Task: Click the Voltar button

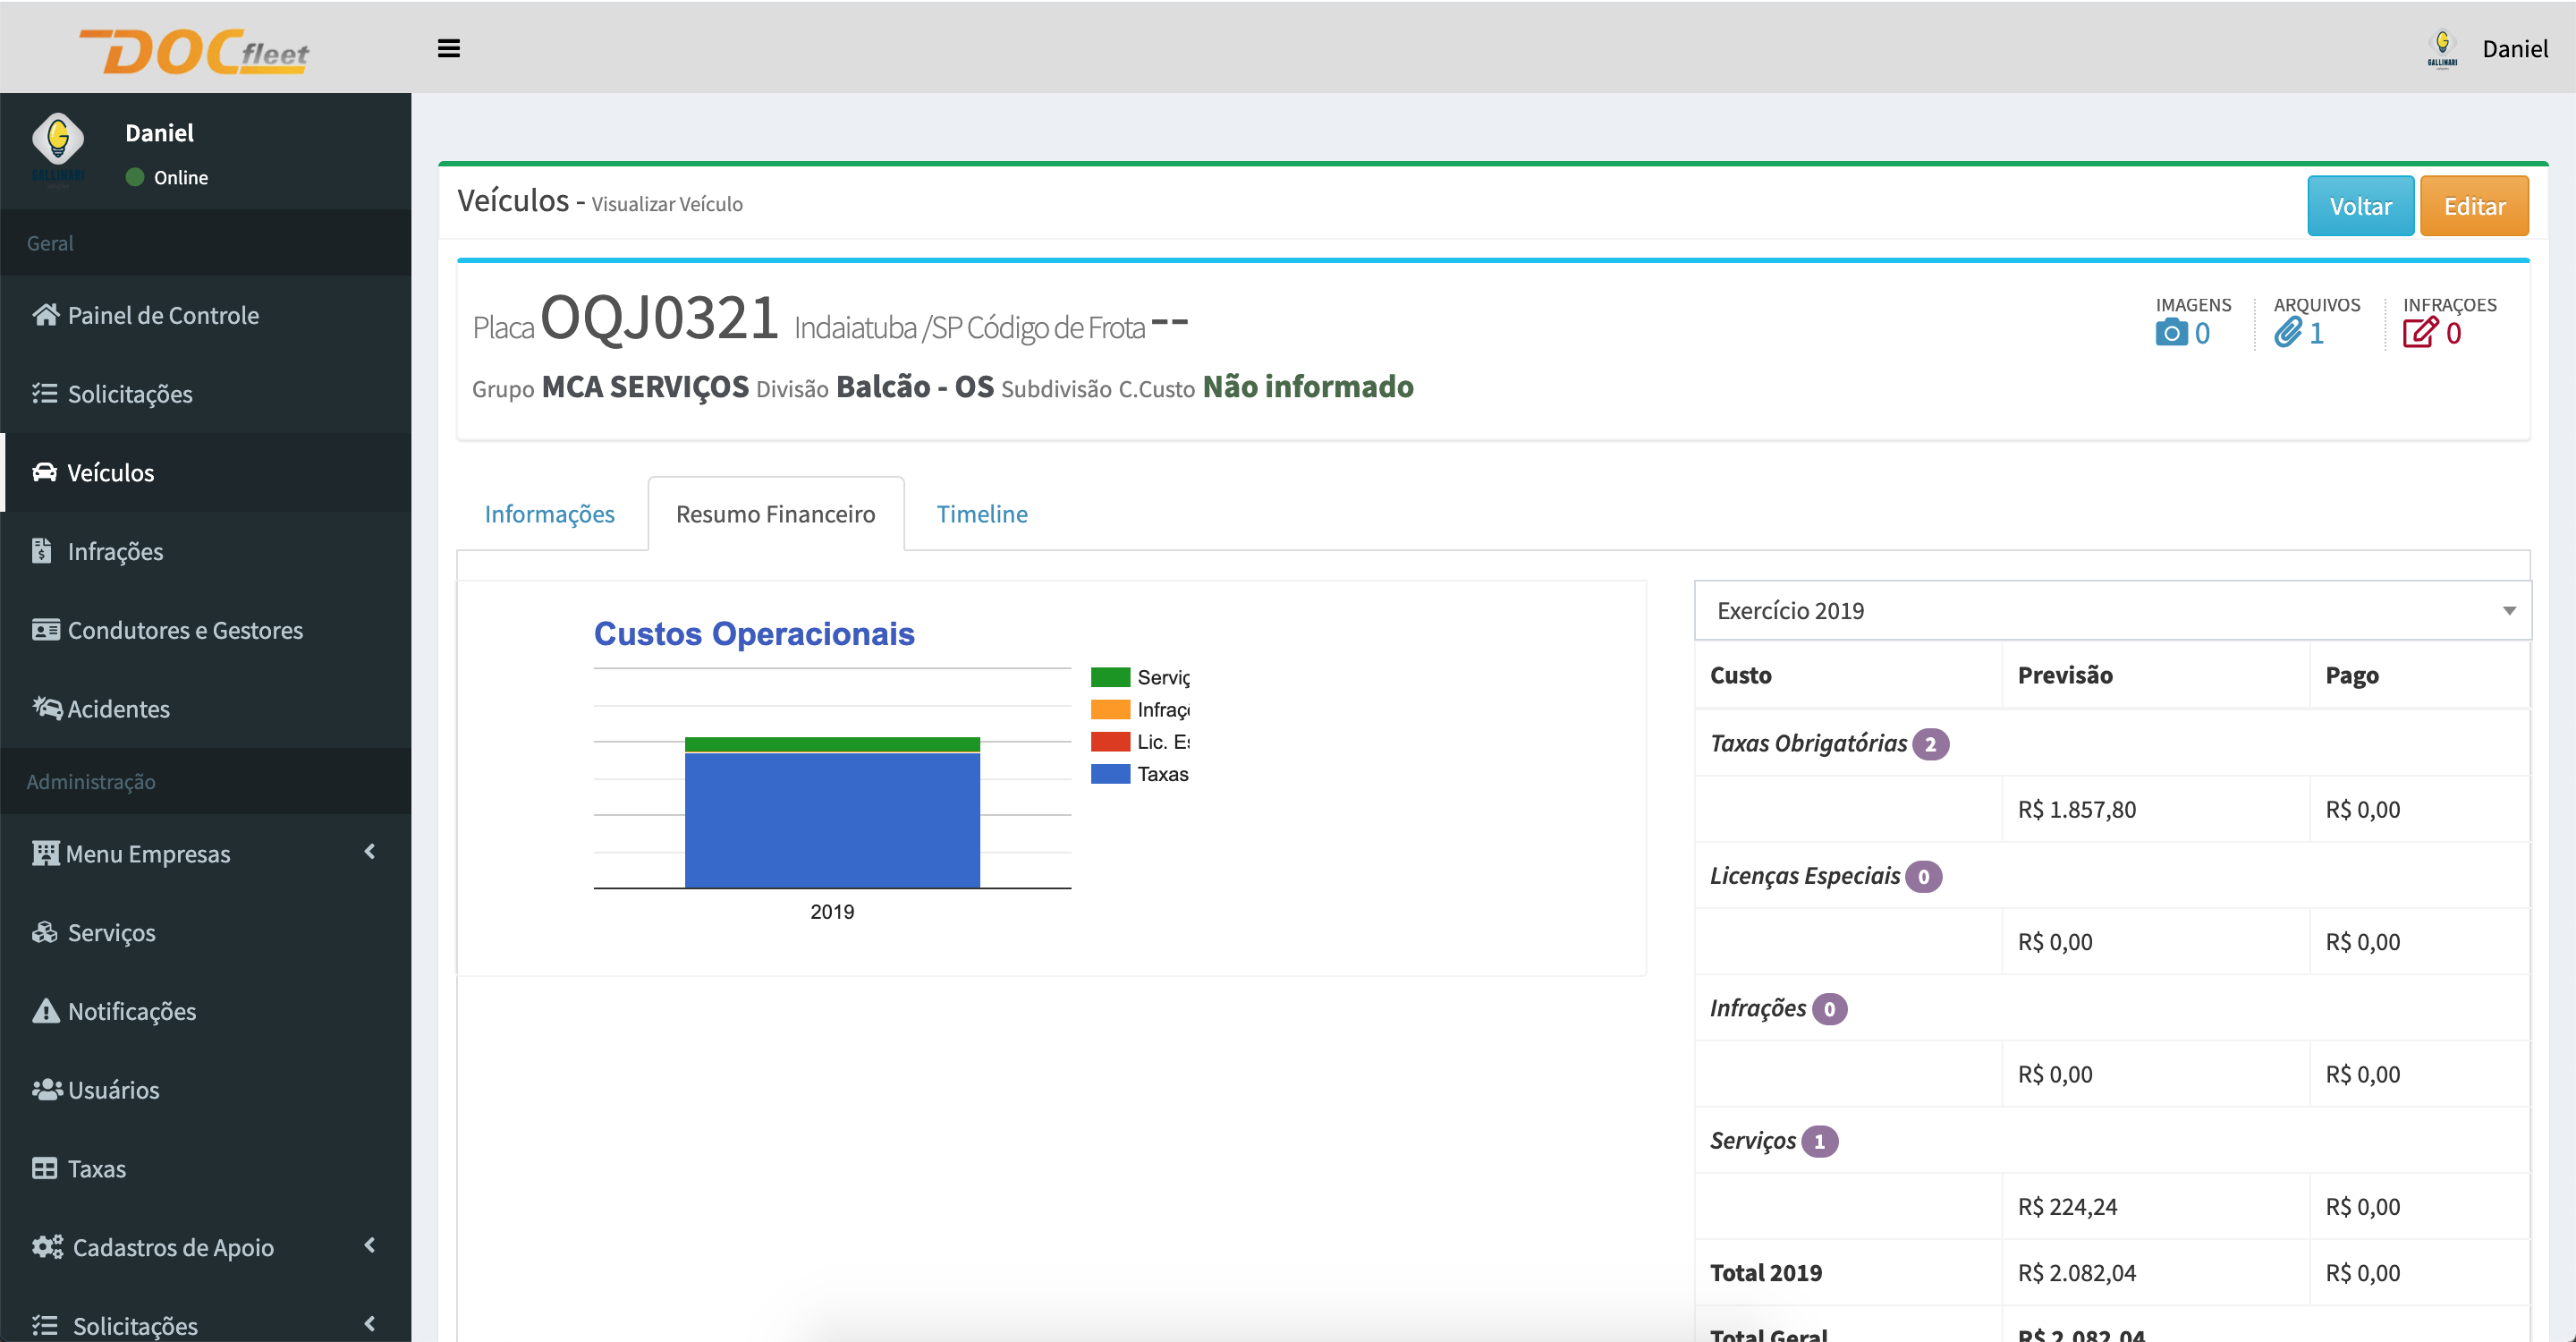Action: click(2360, 206)
